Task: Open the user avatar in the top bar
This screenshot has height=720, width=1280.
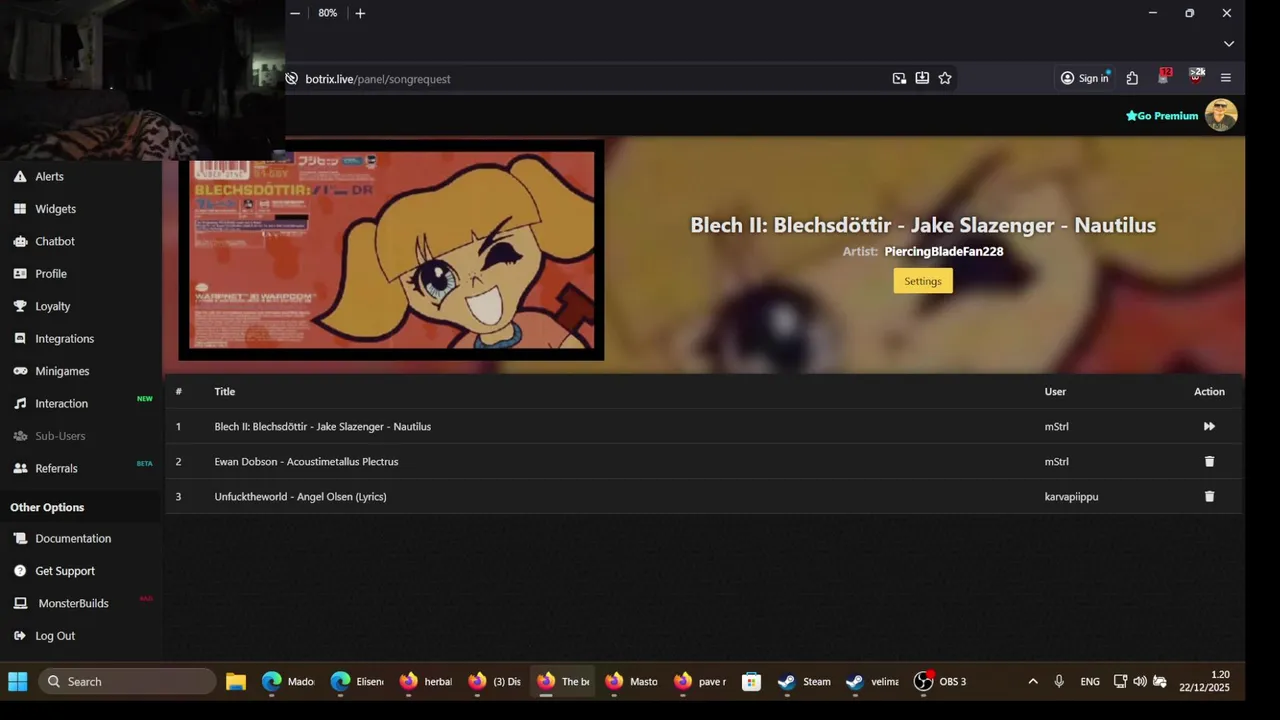Action: 1221,115
